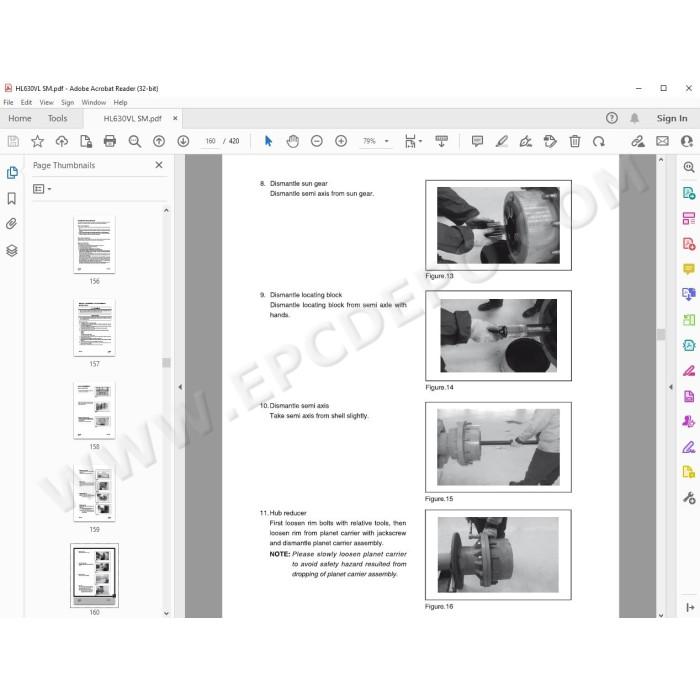
Task: Open the File menu
Action: point(8,102)
